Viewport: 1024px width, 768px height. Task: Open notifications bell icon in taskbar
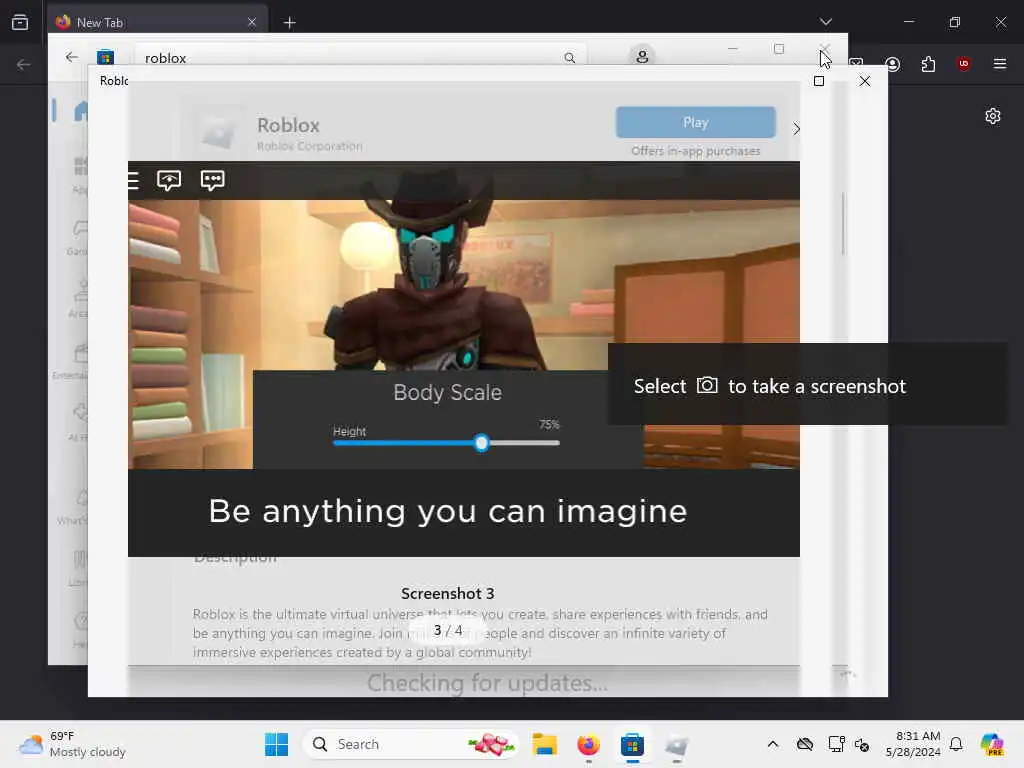(x=956, y=744)
